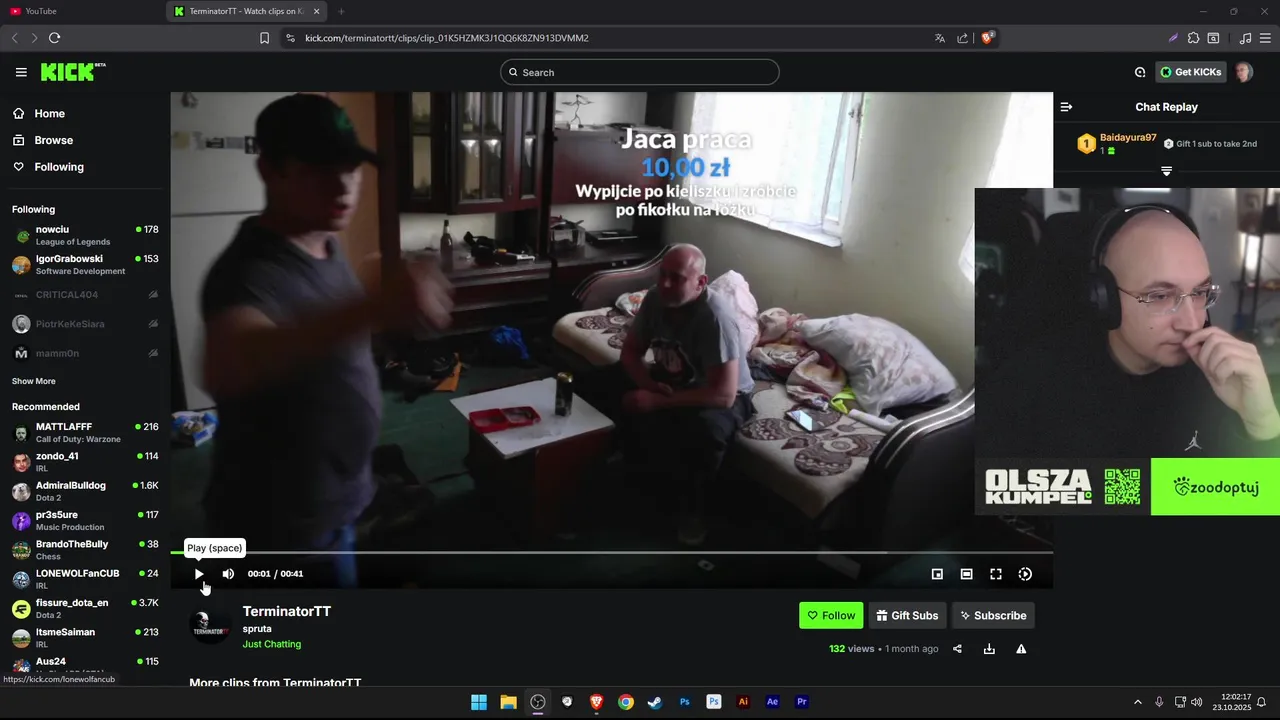Open Baidayura97 gifter profile in chat

tap(1128, 137)
